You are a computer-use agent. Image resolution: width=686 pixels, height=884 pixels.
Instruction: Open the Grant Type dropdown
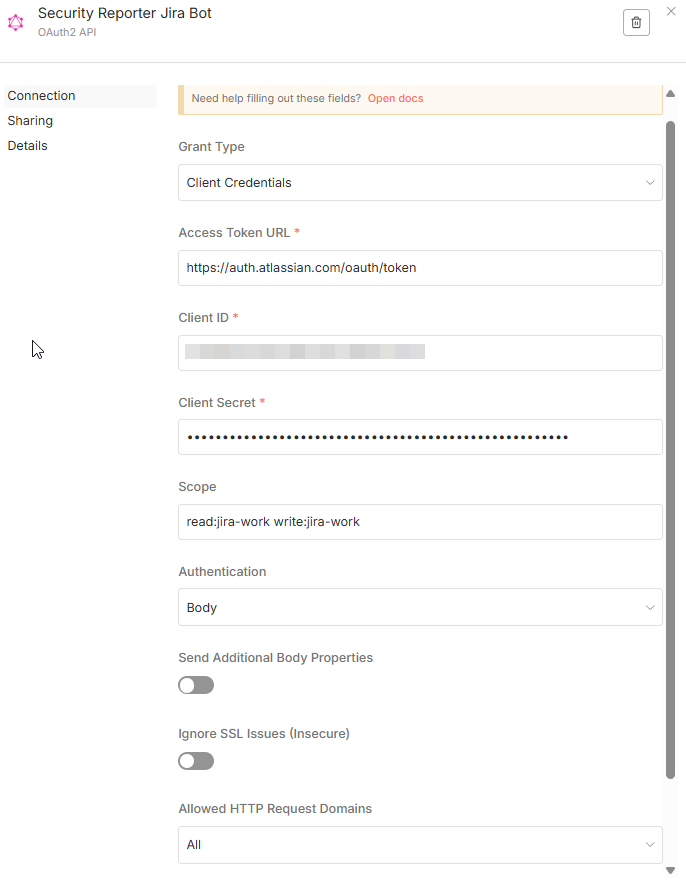pos(420,182)
